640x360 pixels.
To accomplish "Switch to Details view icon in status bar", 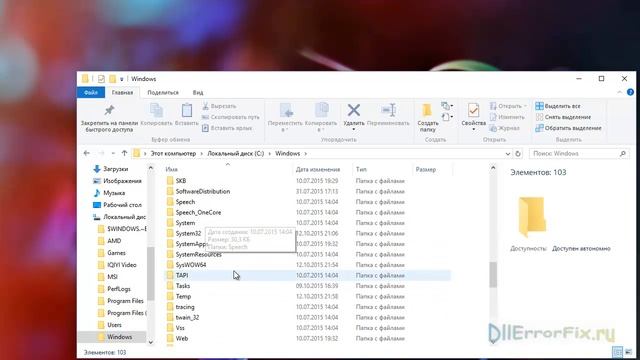I will click(x=618, y=352).
